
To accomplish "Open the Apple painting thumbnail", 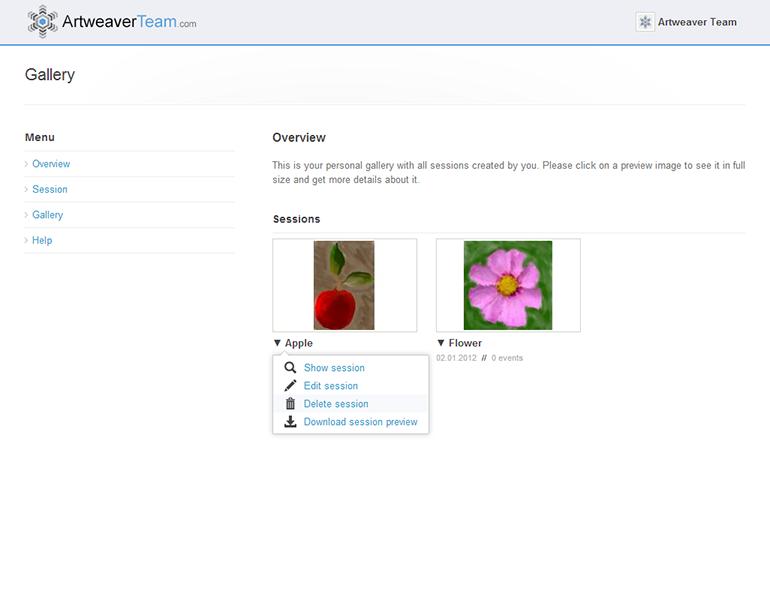I will tap(344, 285).
